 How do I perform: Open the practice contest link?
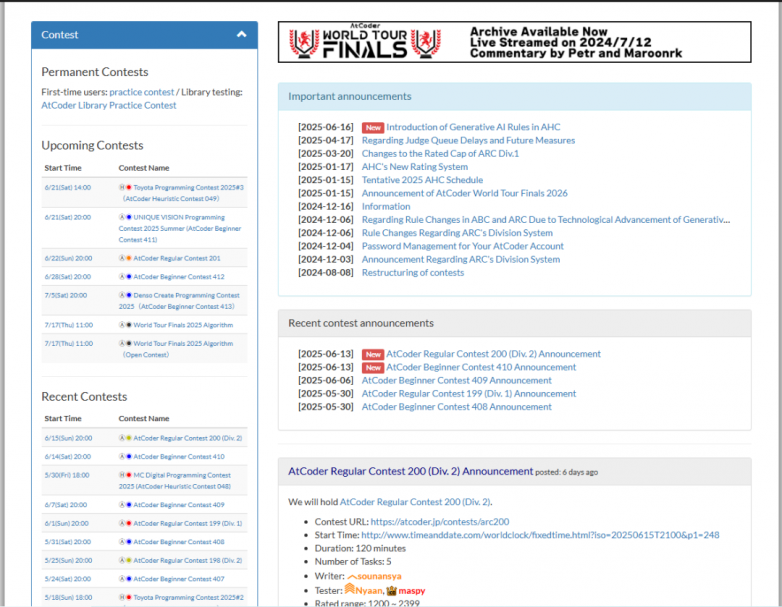coord(142,92)
